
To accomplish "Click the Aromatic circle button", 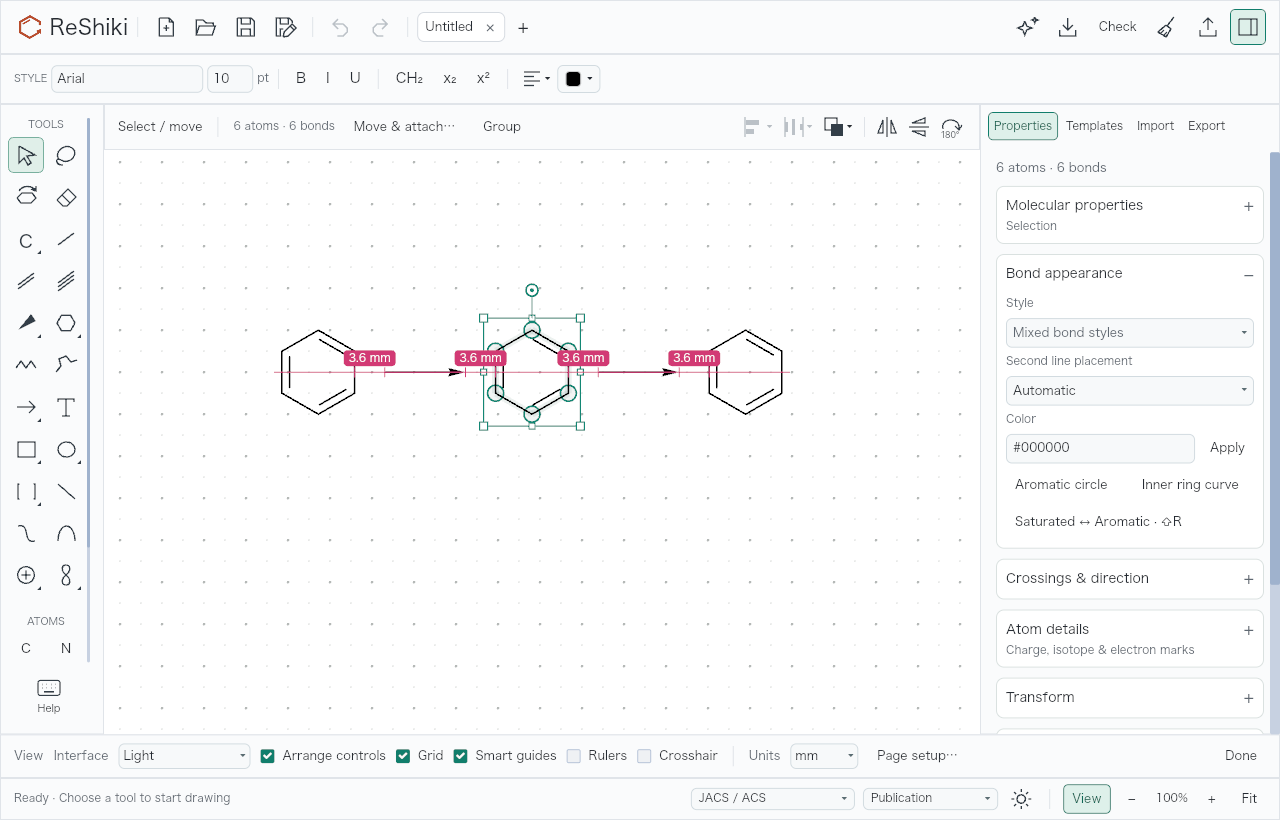I will pyautogui.click(x=1061, y=485).
